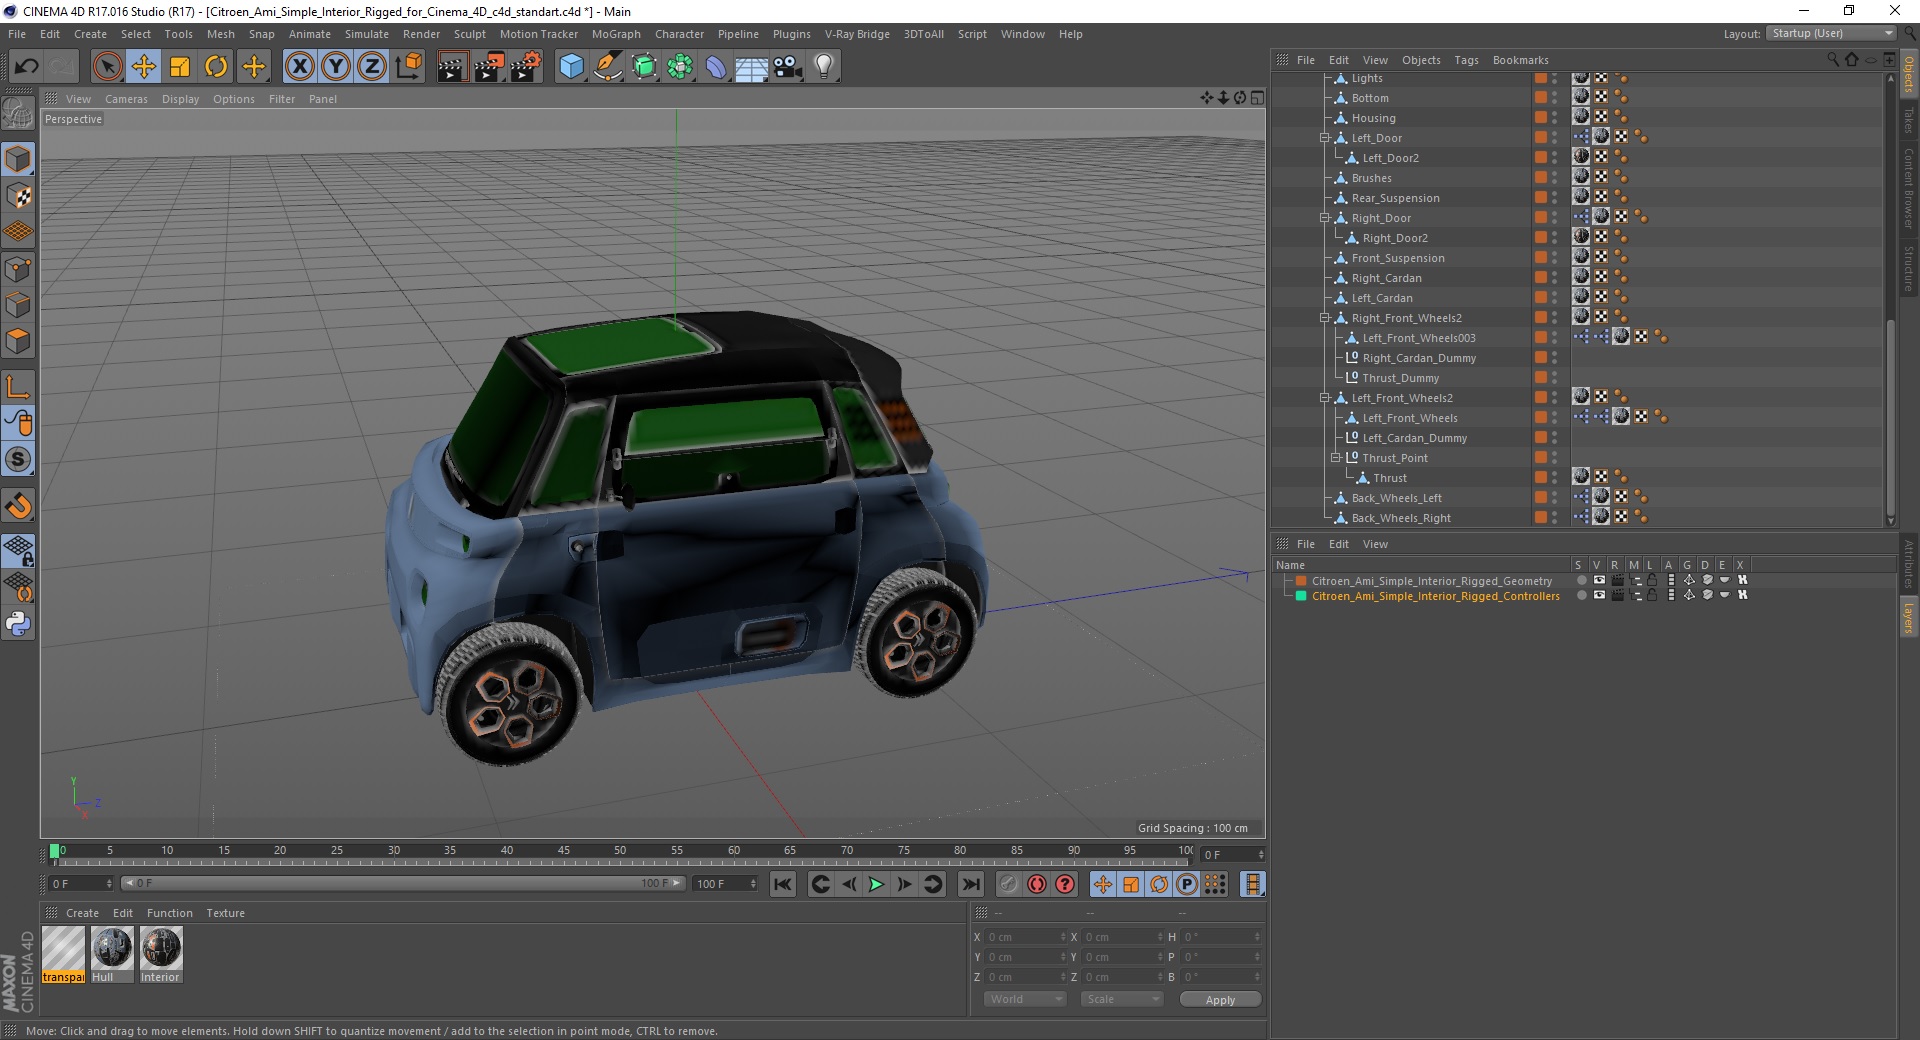
Task: Collapse Right_Front_Wheels2 tree node
Action: (x=1324, y=318)
